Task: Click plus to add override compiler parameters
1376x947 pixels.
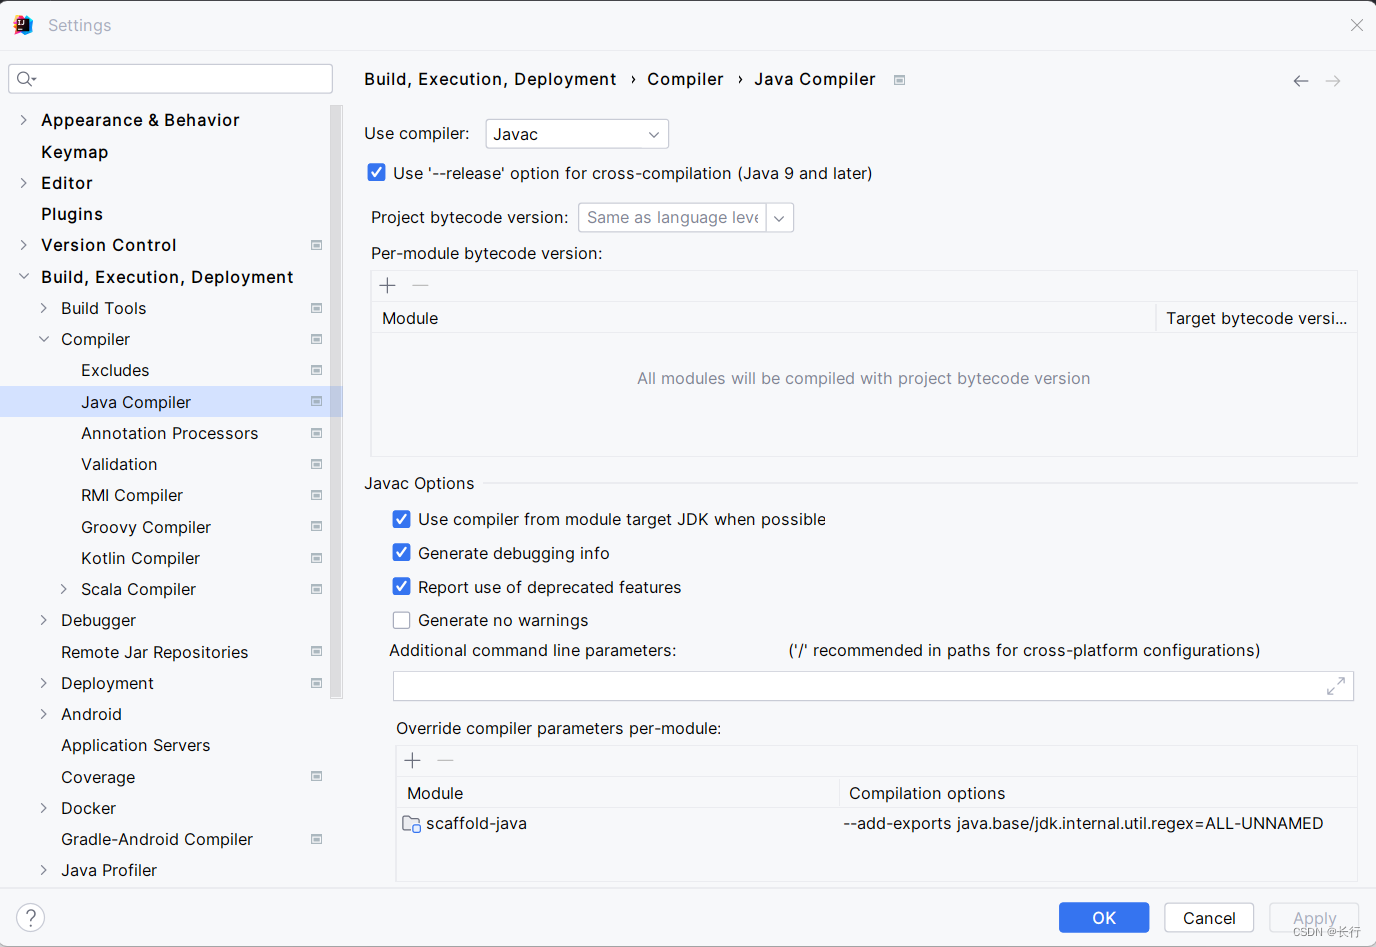Action: click(413, 761)
